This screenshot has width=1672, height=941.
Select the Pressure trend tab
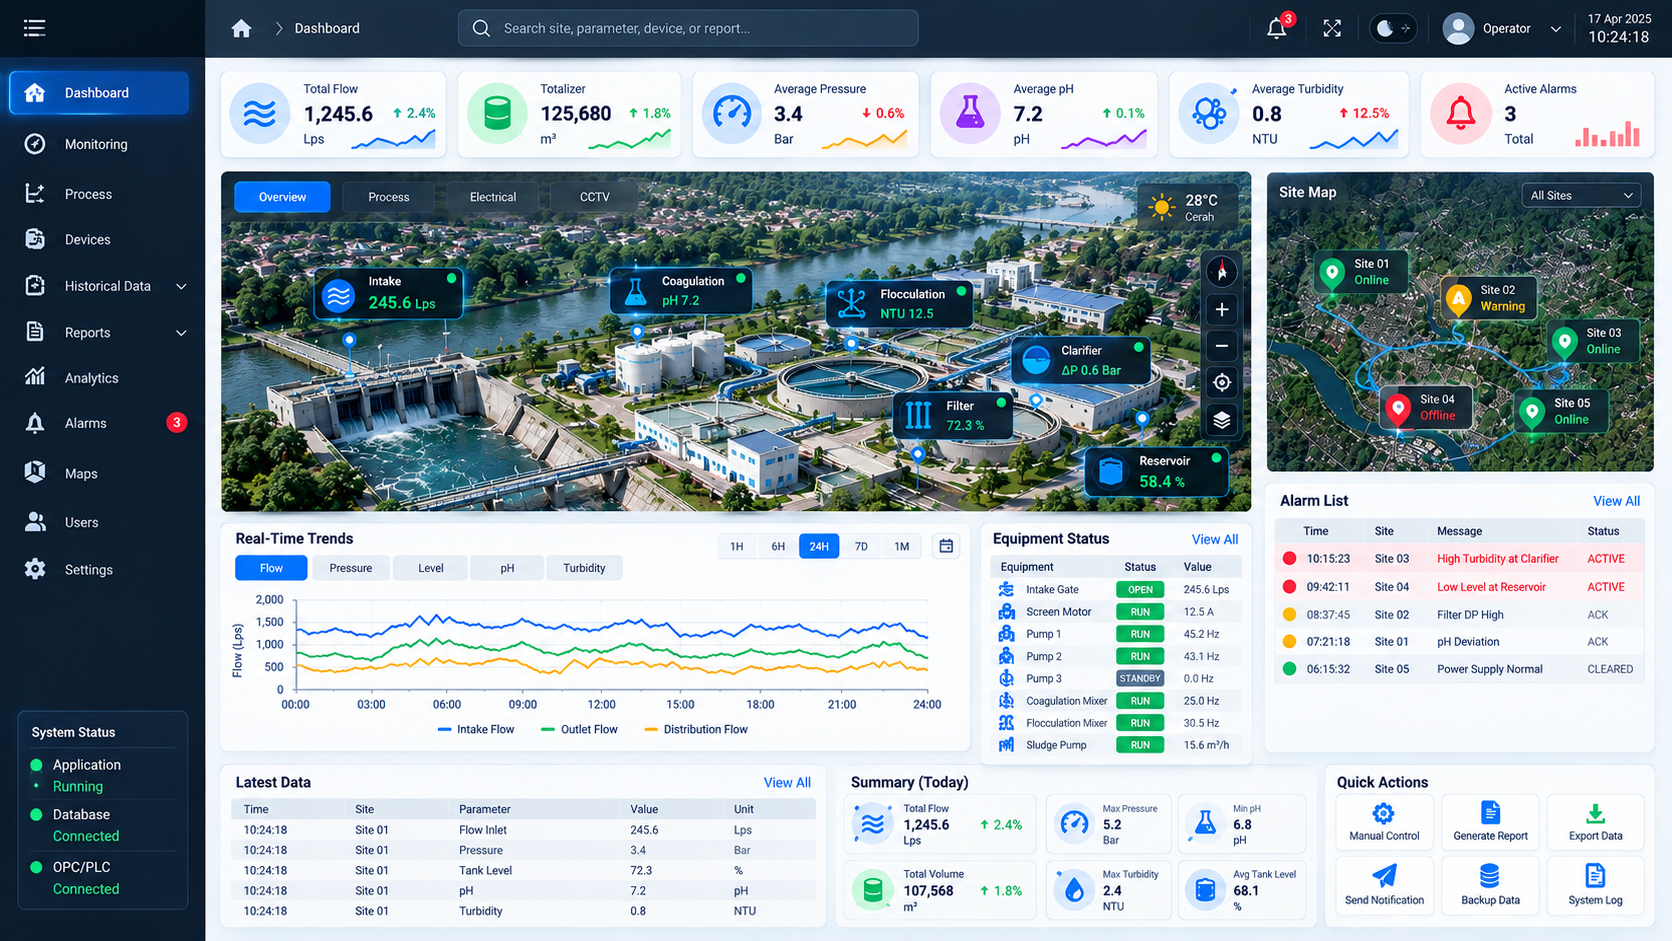pos(351,568)
